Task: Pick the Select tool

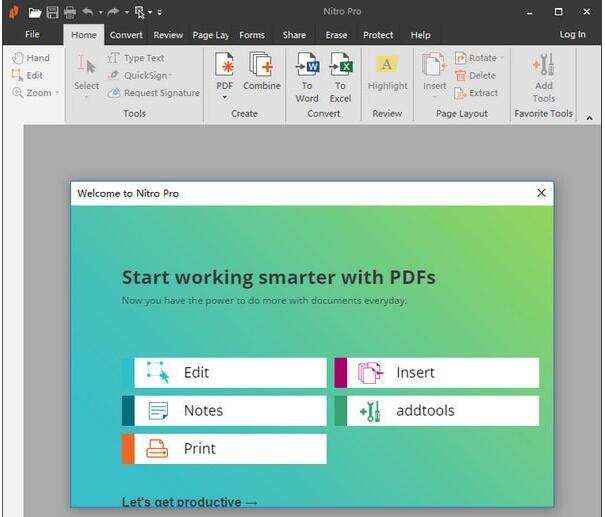Action: point(86,73)
